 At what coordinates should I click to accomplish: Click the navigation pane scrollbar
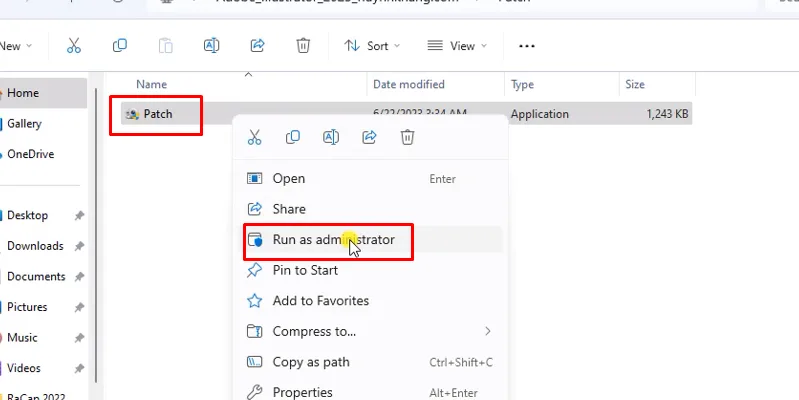point(96,234)
